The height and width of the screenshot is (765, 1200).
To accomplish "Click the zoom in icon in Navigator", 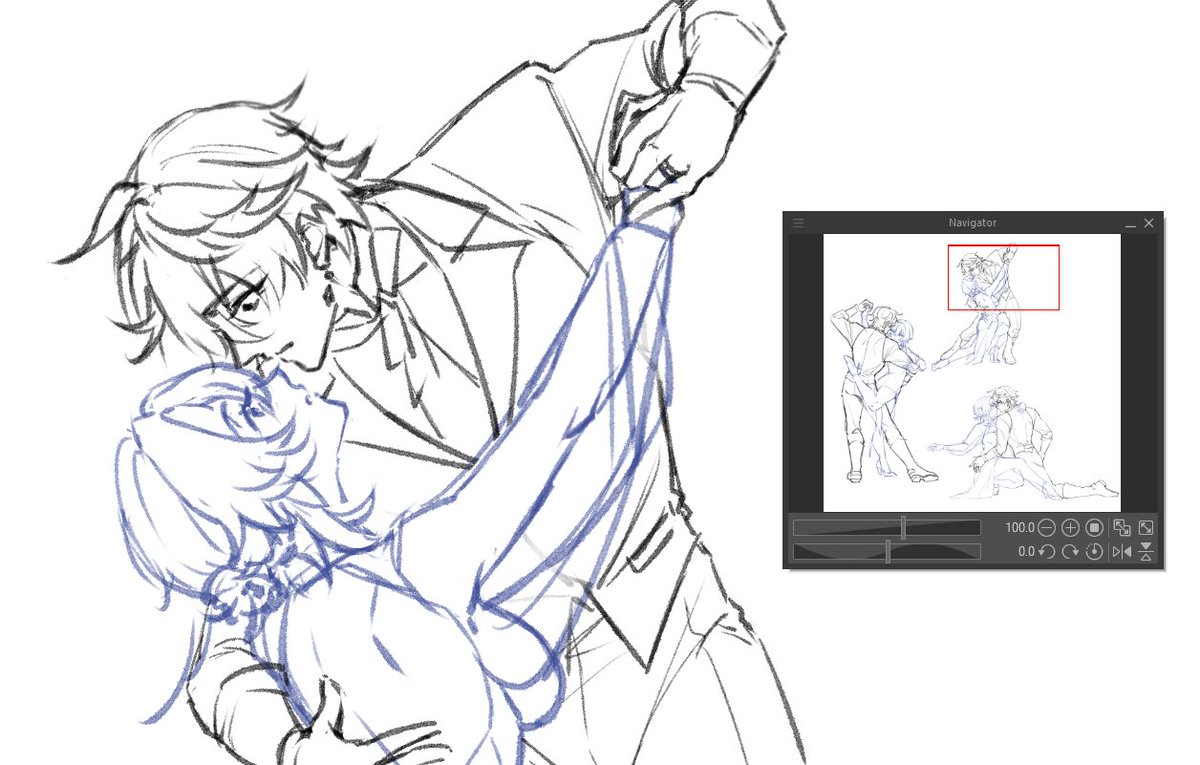I will pyautogui.click(x=1071, y=527).
